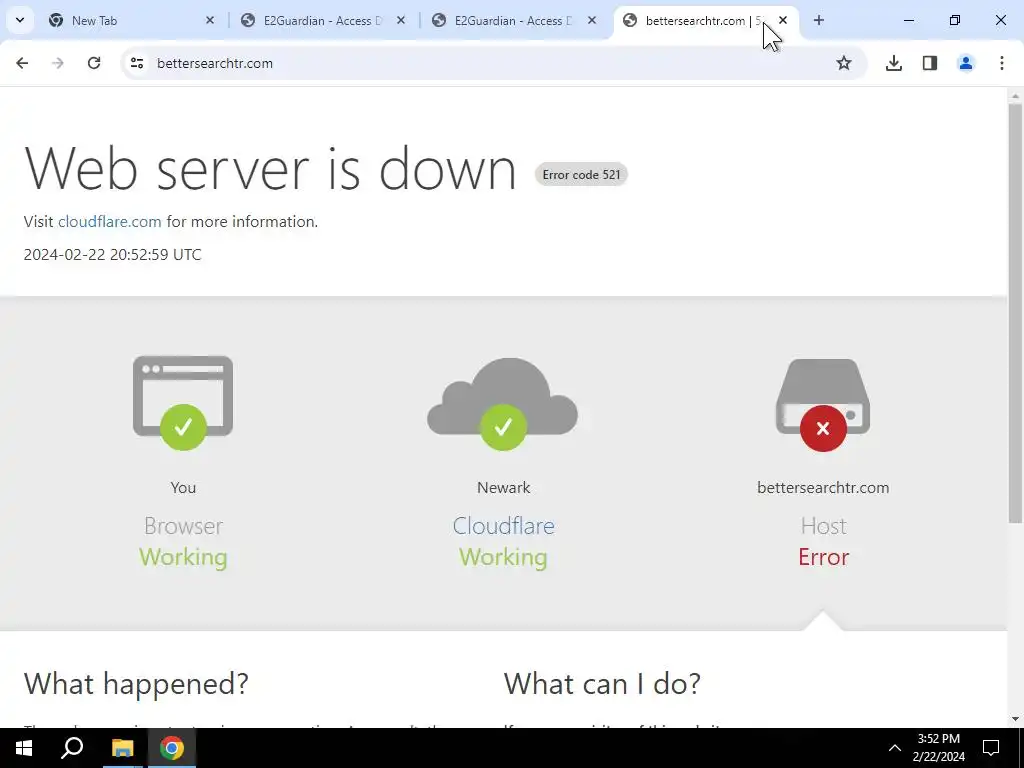
Task: Open a new tab with the plus button
Action: point(819,20)
